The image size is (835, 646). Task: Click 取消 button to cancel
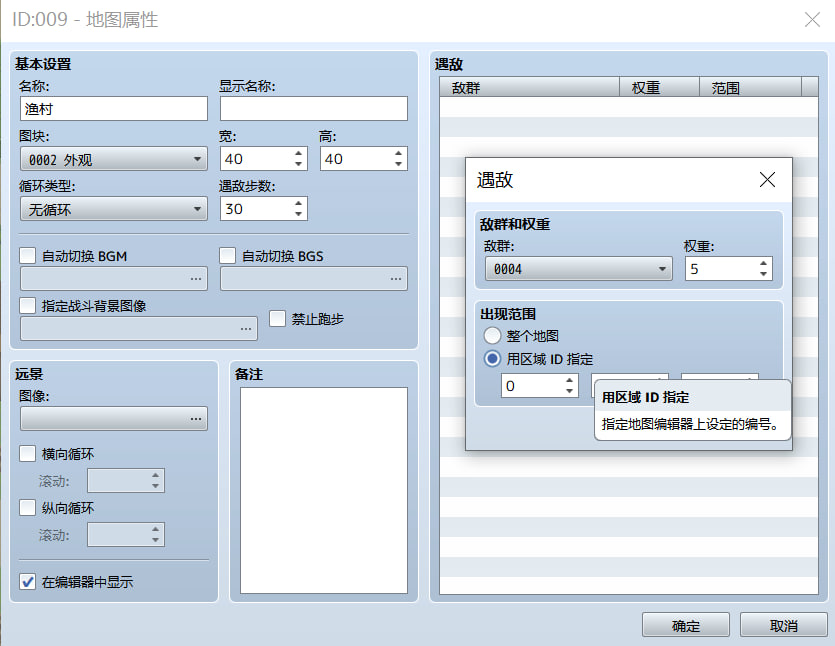pos(783,625)
